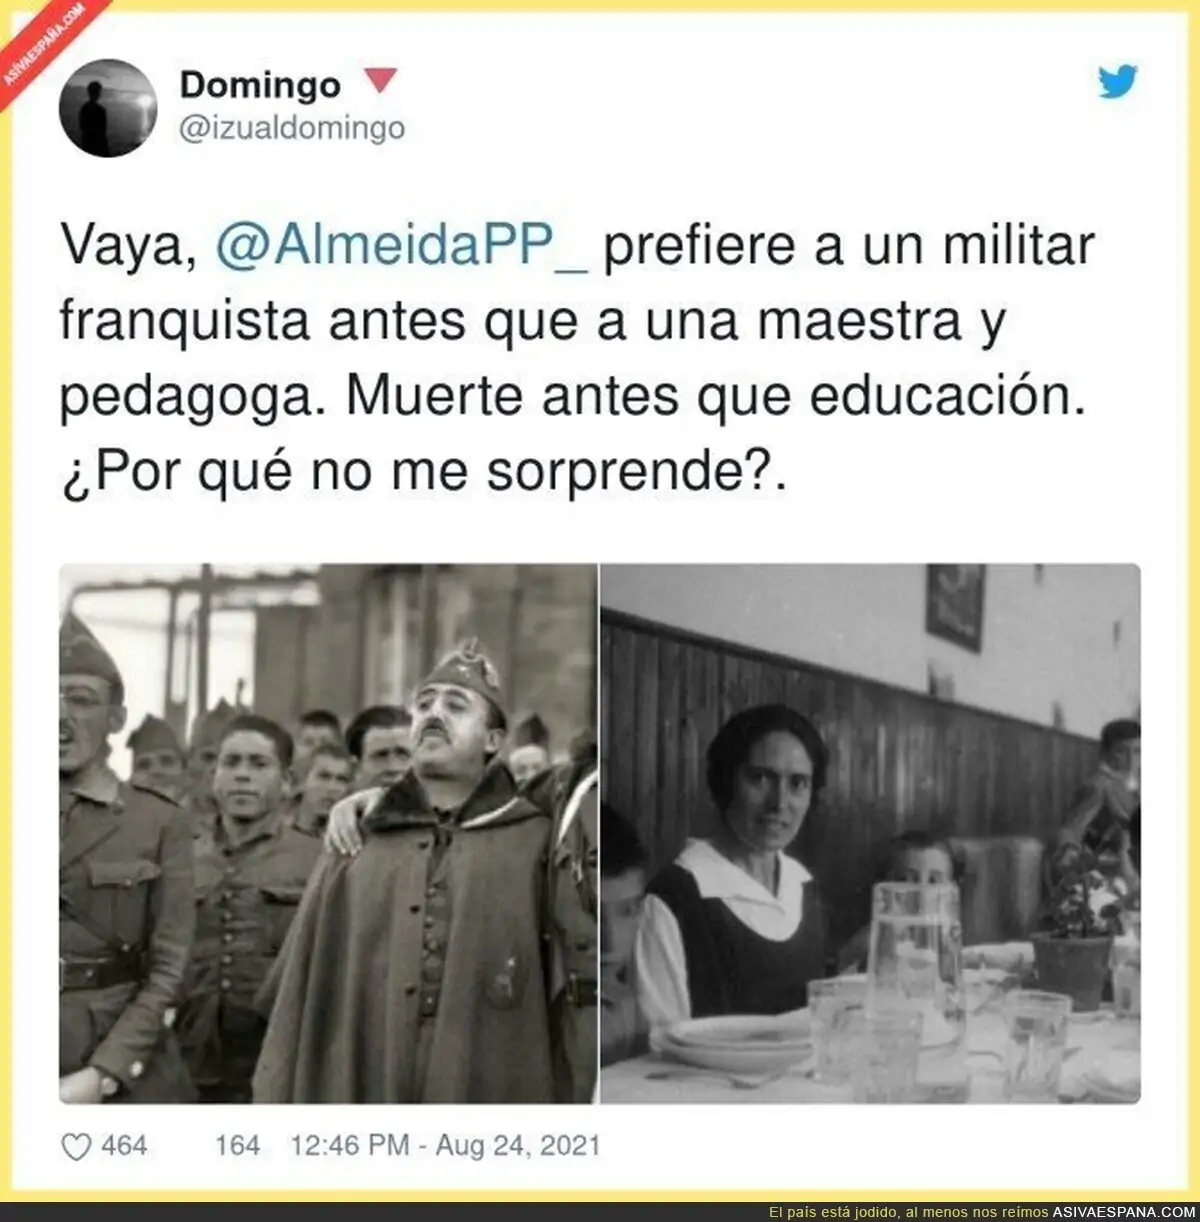The image size is (1200, 1222).
Task: Open the @AlmeidaPP_ mention link
Action: pyautogui.click(x=402, y=247)
